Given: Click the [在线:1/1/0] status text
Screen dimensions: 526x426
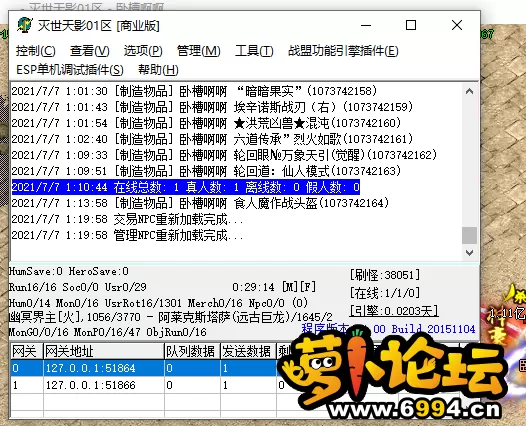Looking at the screenshot, I should tap(384, 293).
